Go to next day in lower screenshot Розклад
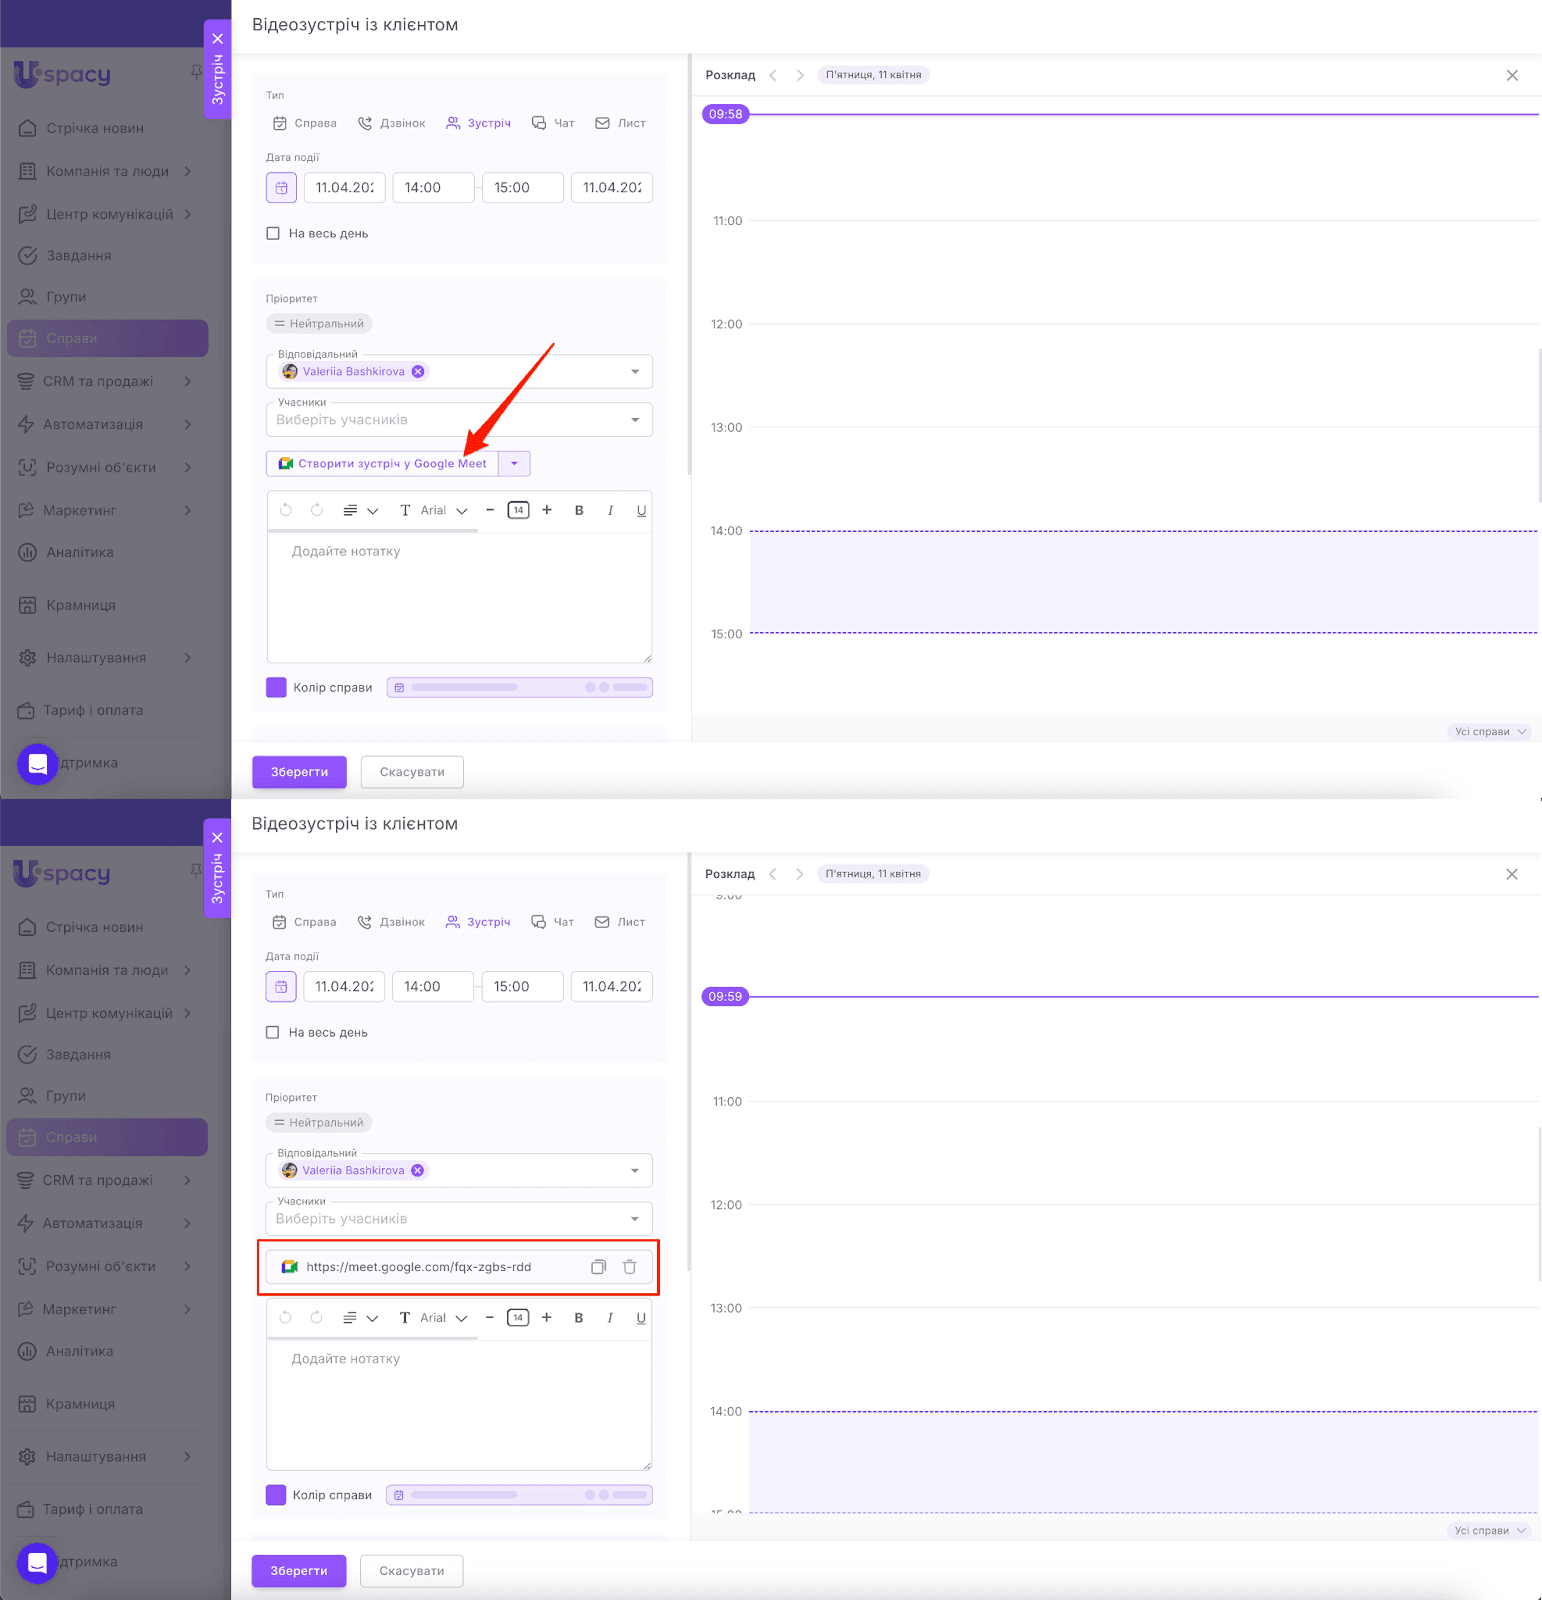Viewport: 1542px width, 1600px height. [x=799, y=874]
